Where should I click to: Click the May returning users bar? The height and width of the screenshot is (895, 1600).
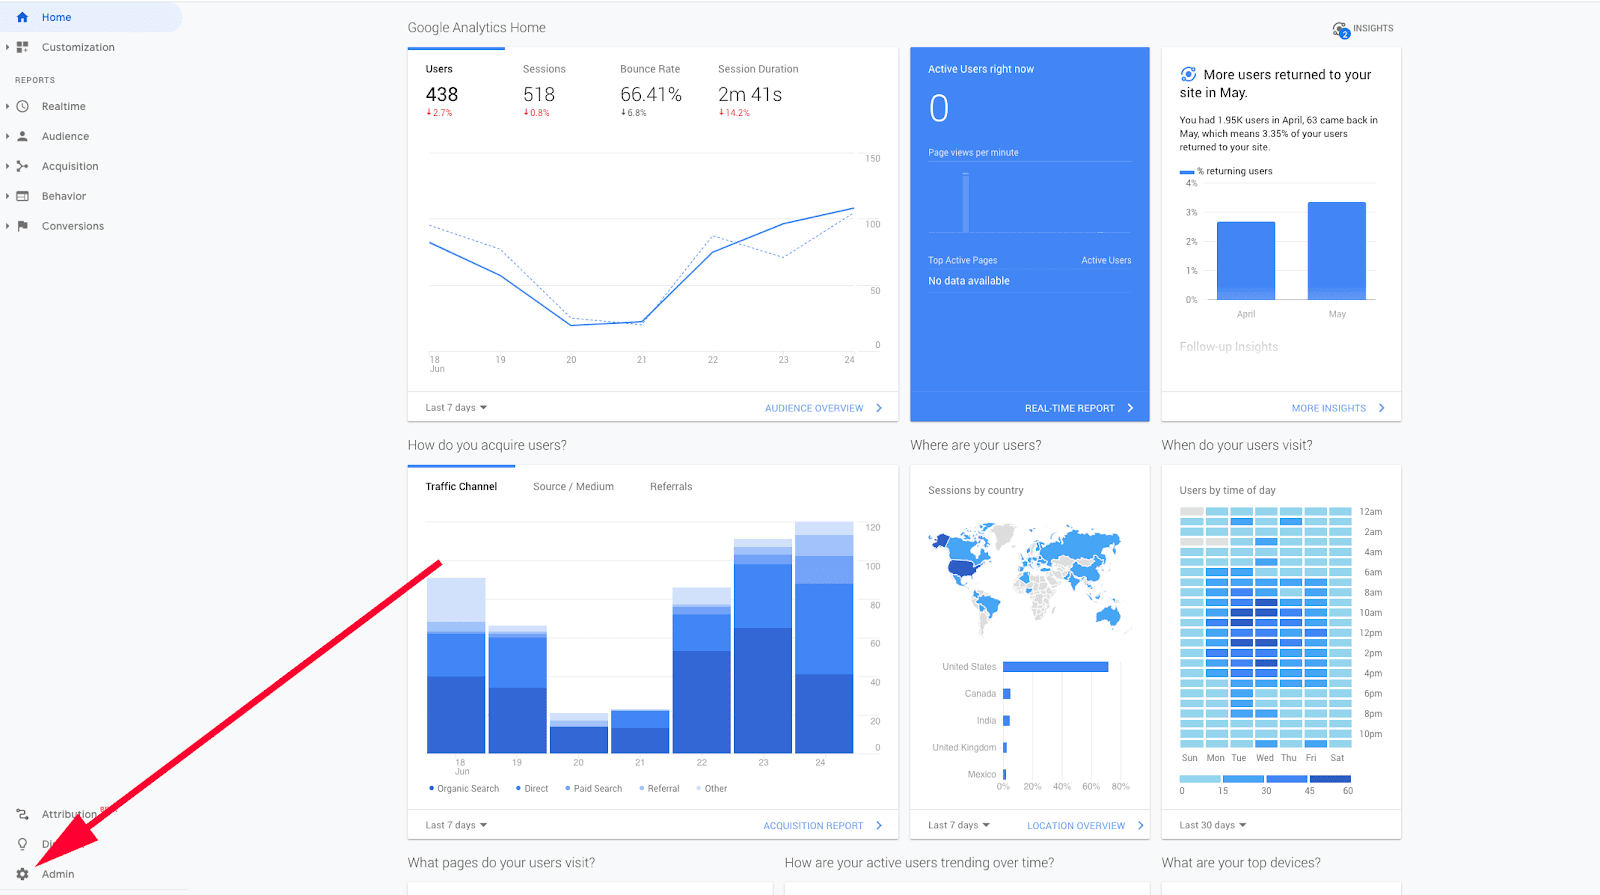pos(1337,251)
